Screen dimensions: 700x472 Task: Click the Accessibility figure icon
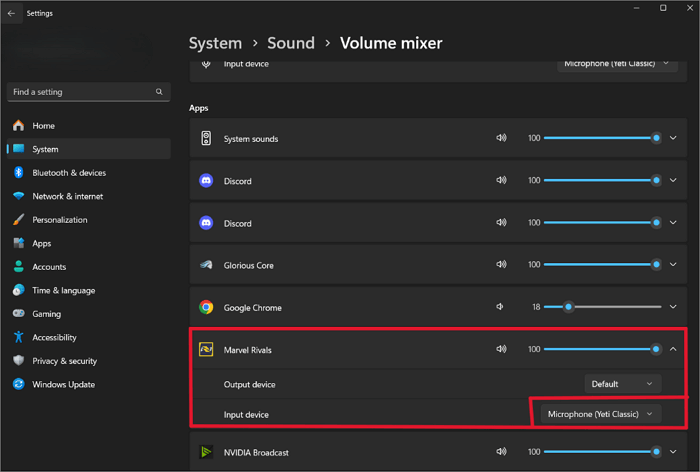(x=18, y=337)
